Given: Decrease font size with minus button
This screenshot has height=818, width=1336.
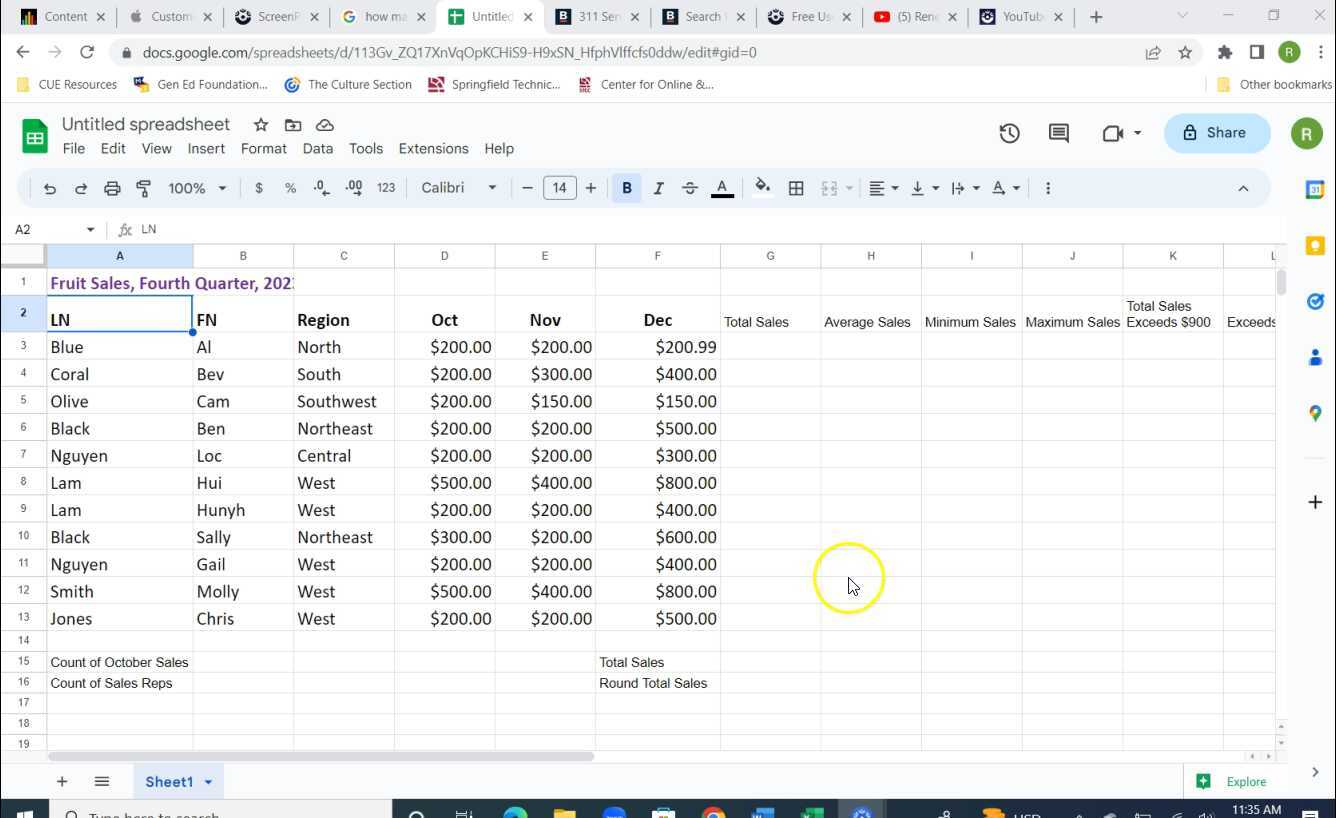Looking at the screenshot, I should (527, 188).
